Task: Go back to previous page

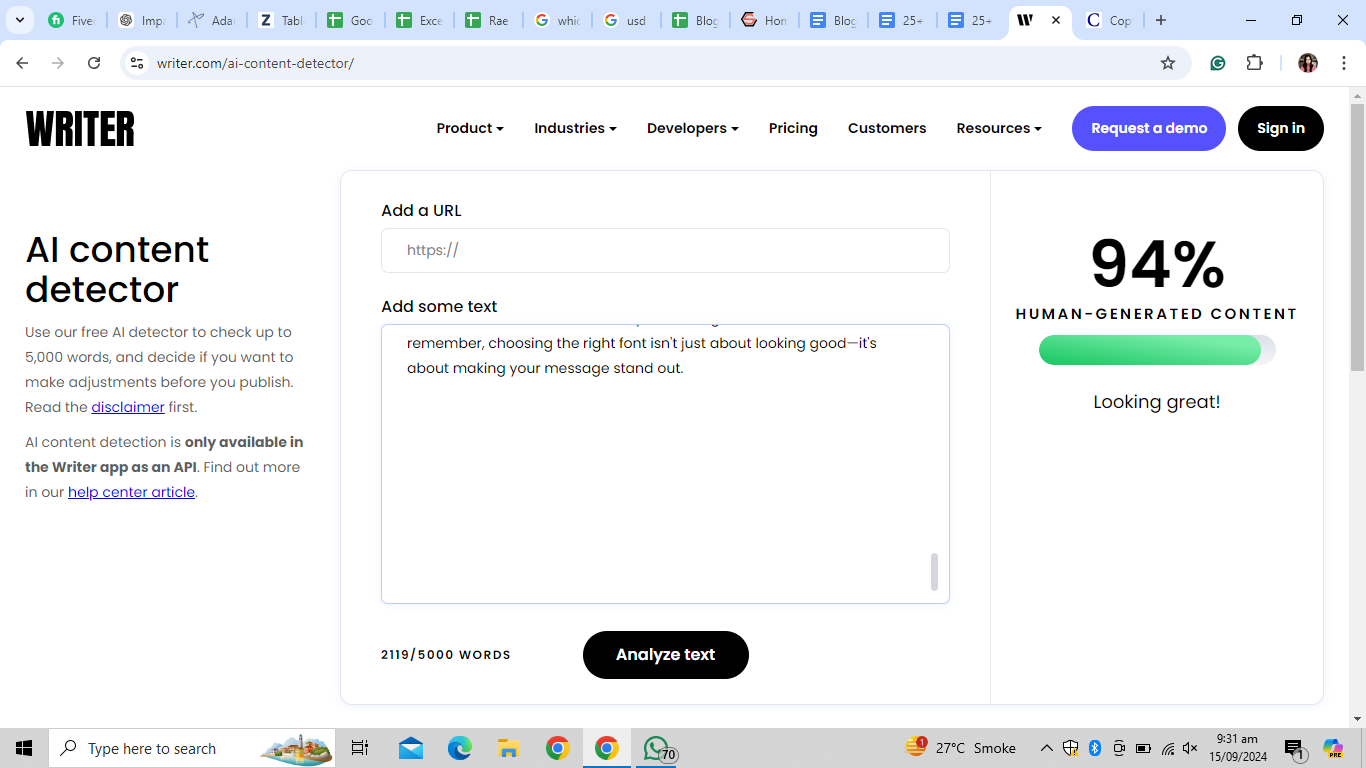Action: [22, 63]
